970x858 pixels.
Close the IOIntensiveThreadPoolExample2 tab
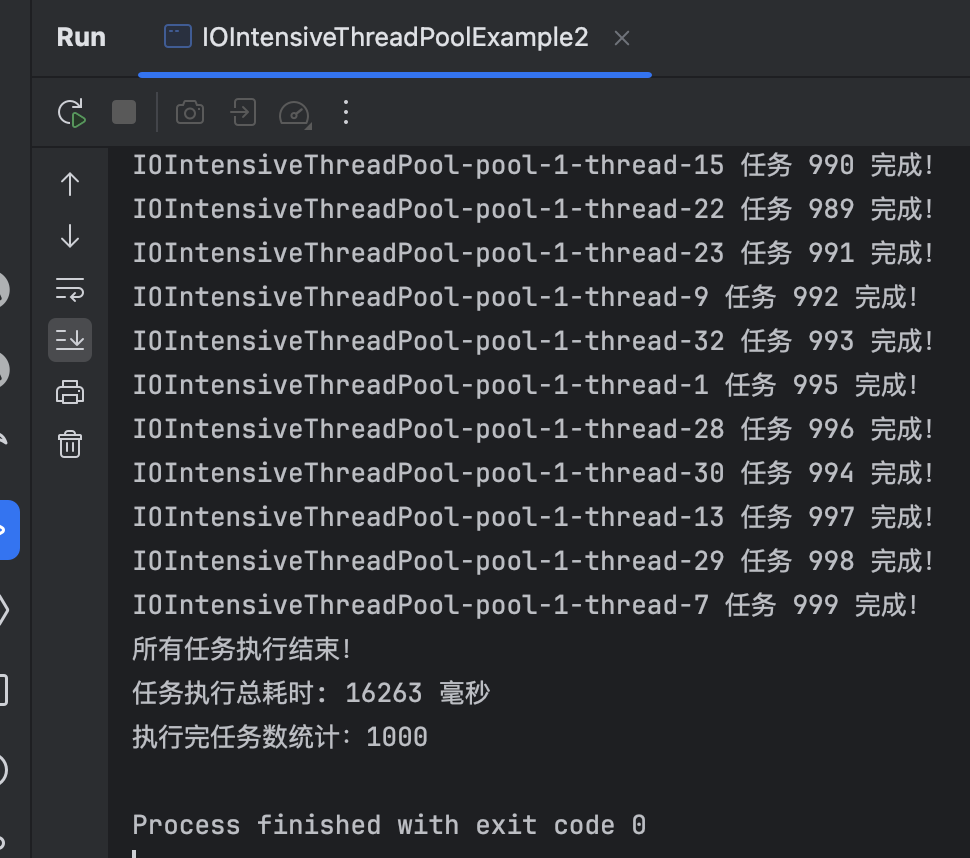[x=622, y=38]
